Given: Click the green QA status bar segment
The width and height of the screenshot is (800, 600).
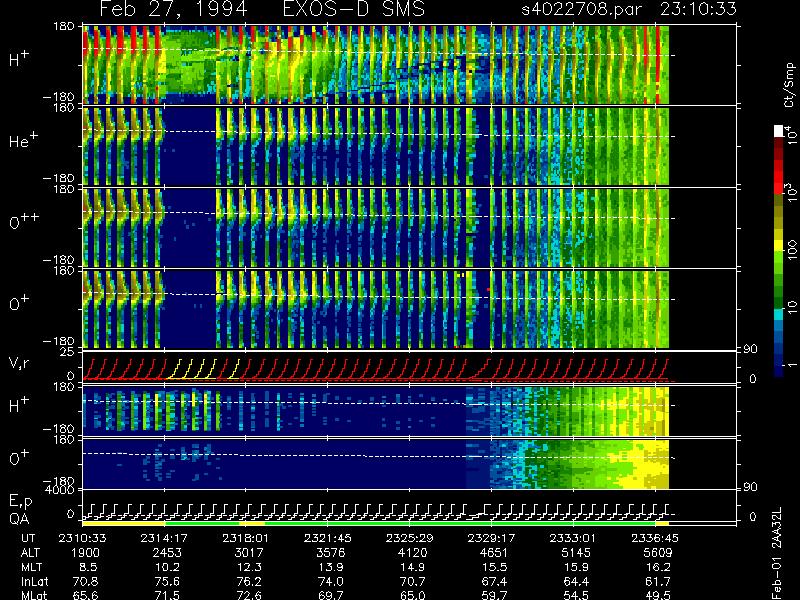Looking at the screenshot, I should point(459,523).
